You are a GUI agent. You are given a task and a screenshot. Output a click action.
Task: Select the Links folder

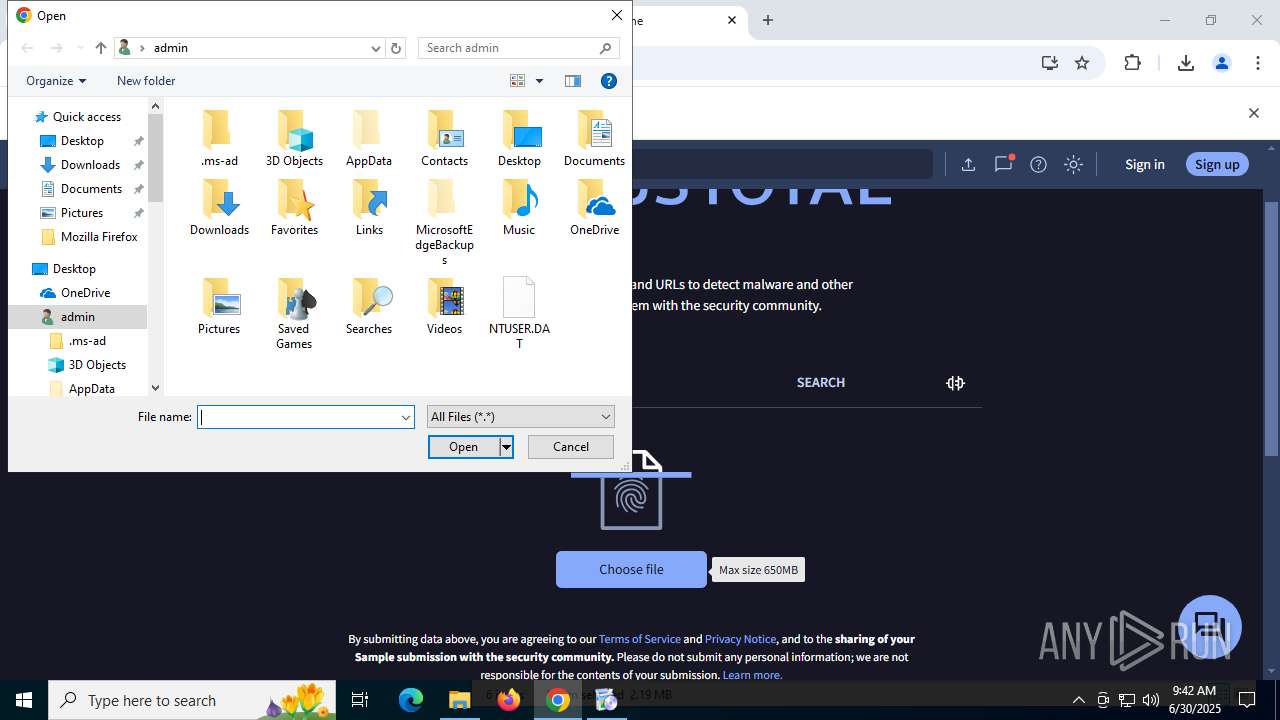369,208
